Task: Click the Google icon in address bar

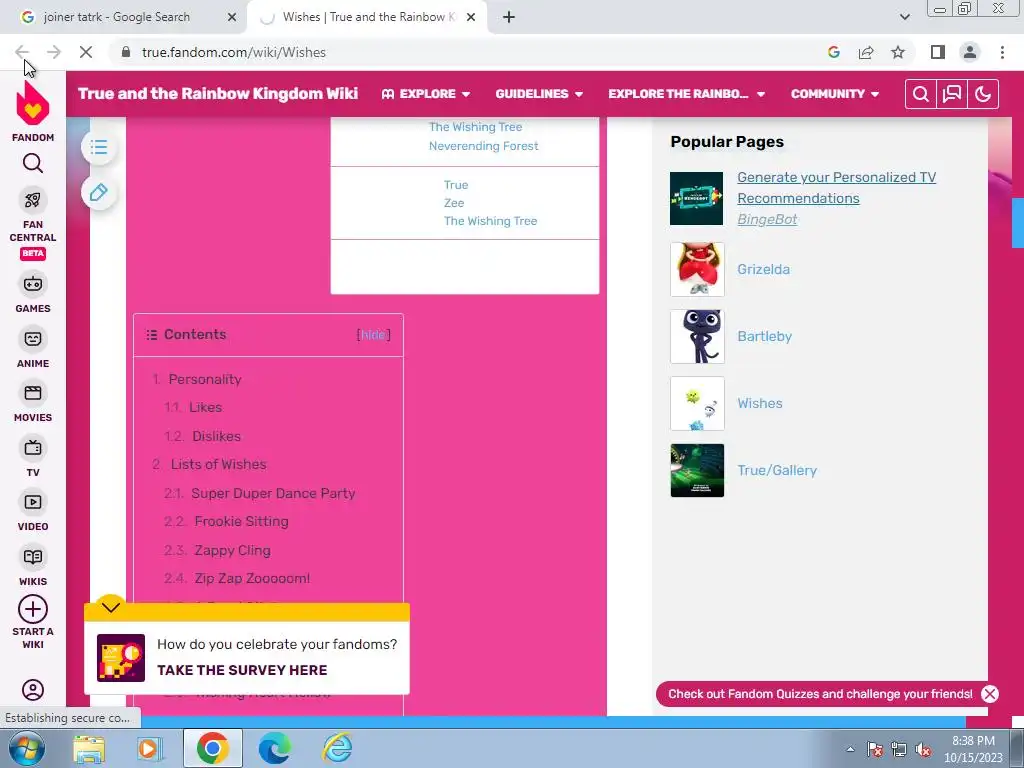Action: tap(834, 52)
